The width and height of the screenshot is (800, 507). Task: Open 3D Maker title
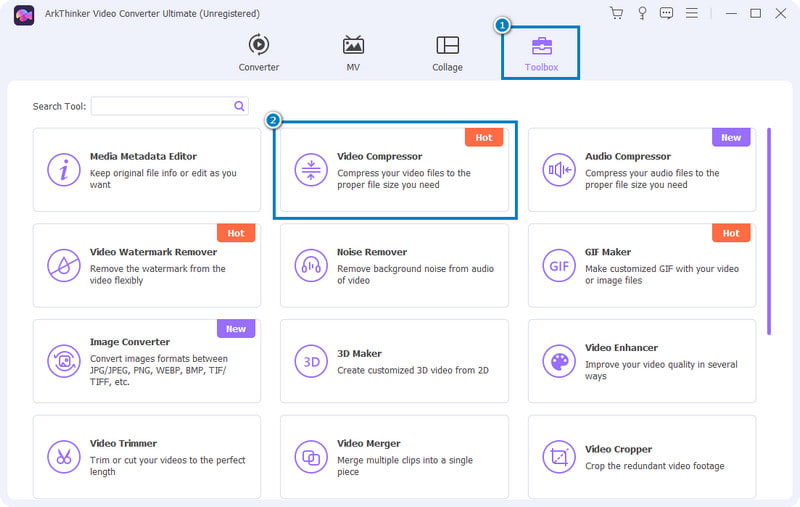pyautogui.click(x=359, y=353)
